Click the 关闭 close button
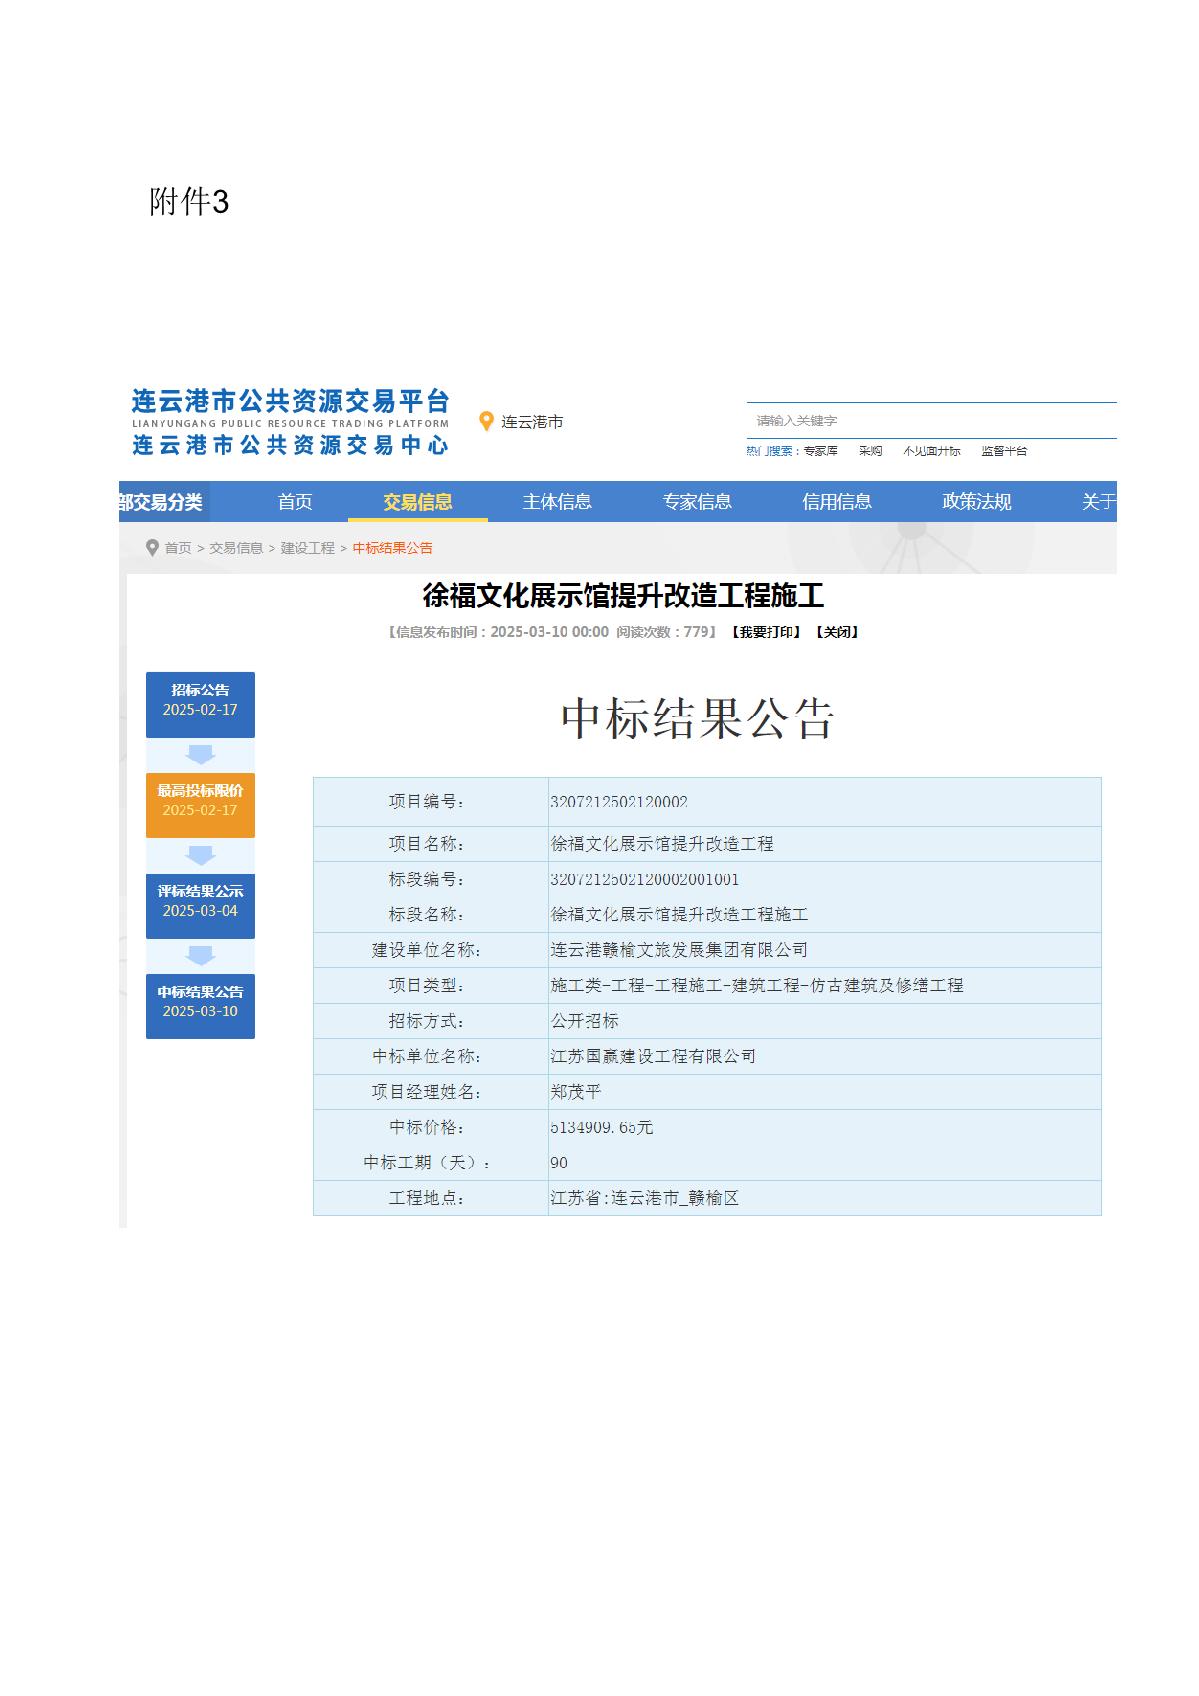1199x1696 pixels. [x=837, y=632]
